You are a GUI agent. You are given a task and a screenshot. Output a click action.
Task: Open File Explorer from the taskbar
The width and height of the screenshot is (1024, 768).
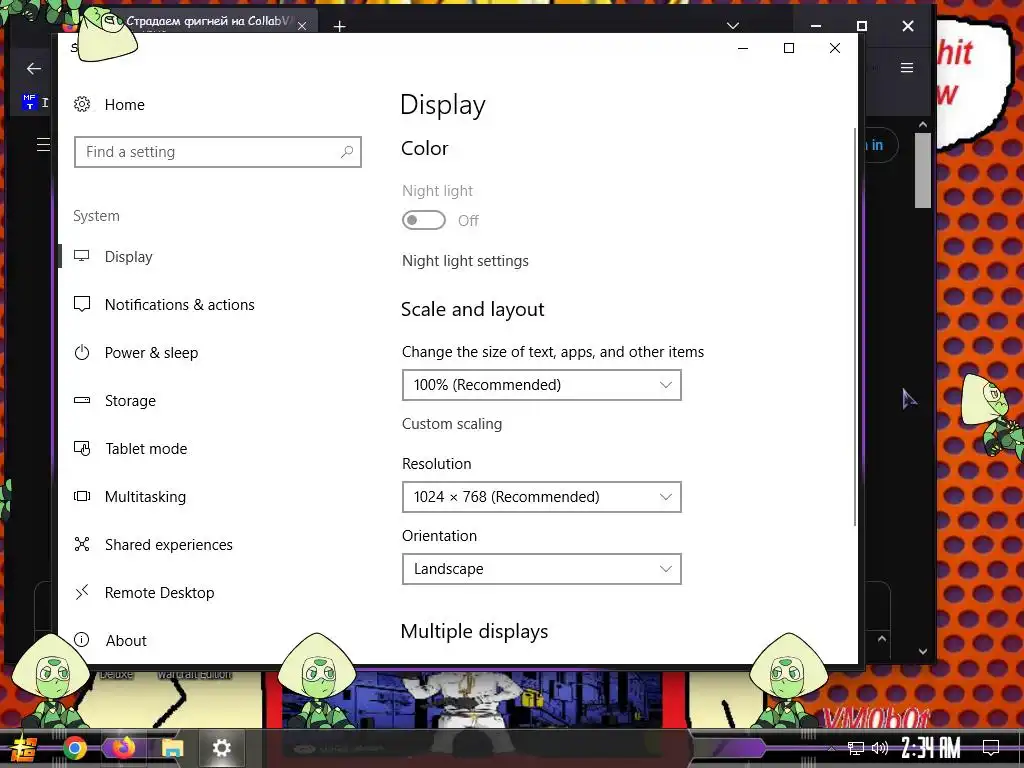pos(172,748)
